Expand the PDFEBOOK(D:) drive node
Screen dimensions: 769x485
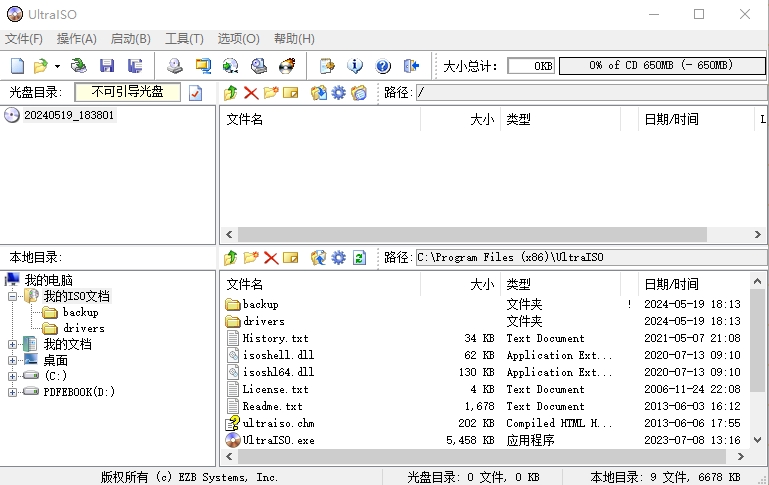point(13,392)
